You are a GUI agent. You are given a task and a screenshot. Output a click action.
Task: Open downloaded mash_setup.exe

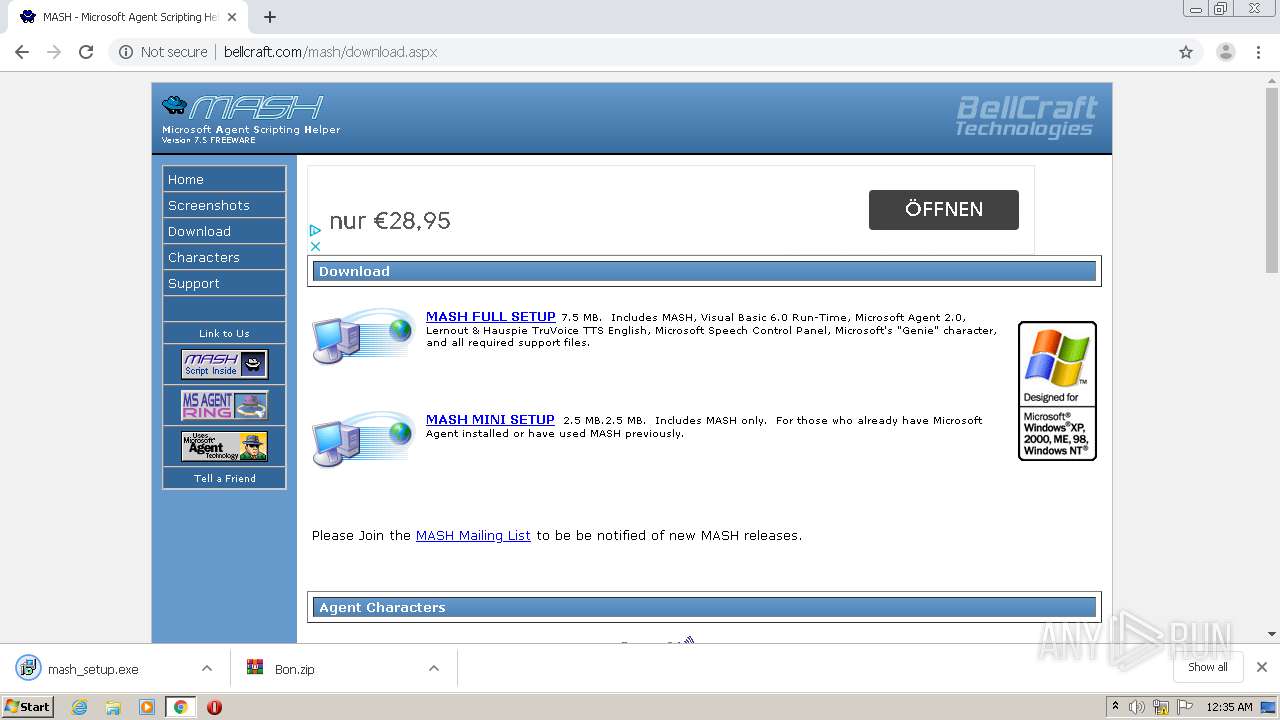pos(93,669)
